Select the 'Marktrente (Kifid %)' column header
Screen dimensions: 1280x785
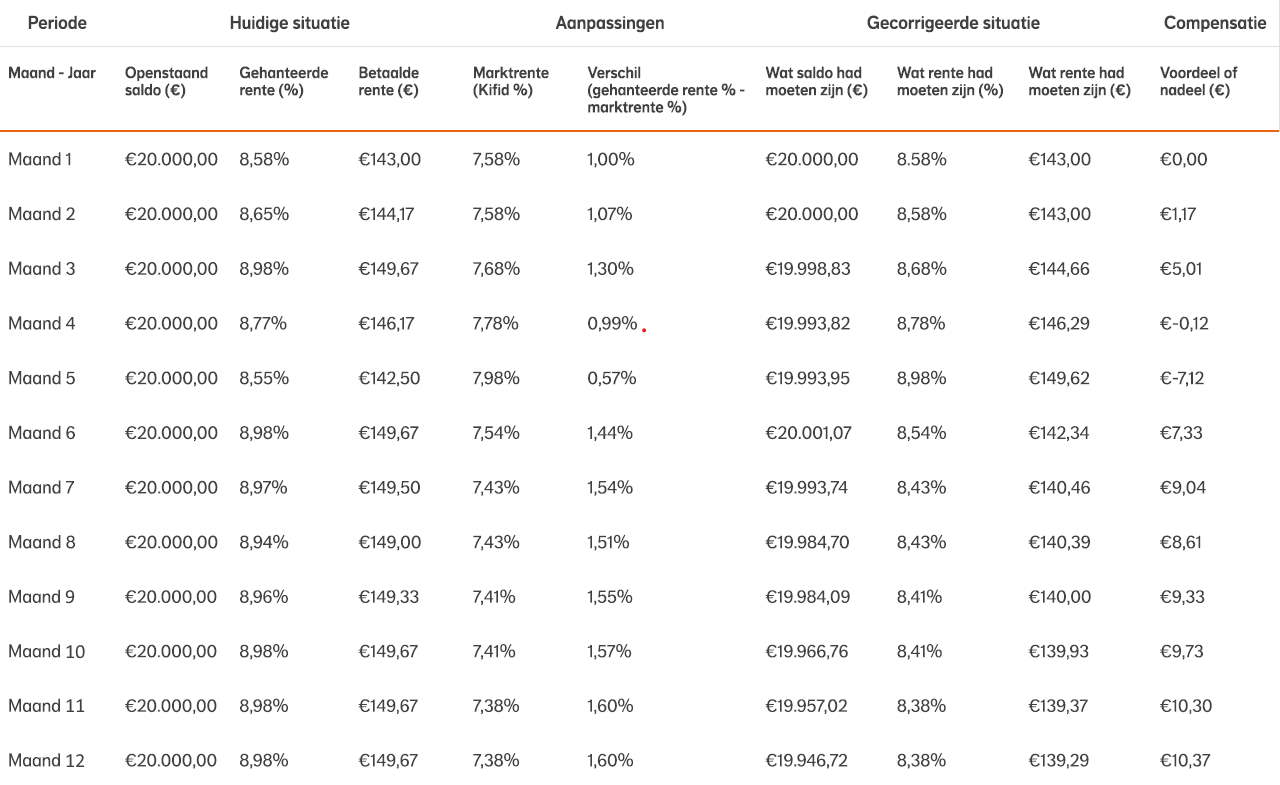[x=510, y=81]
